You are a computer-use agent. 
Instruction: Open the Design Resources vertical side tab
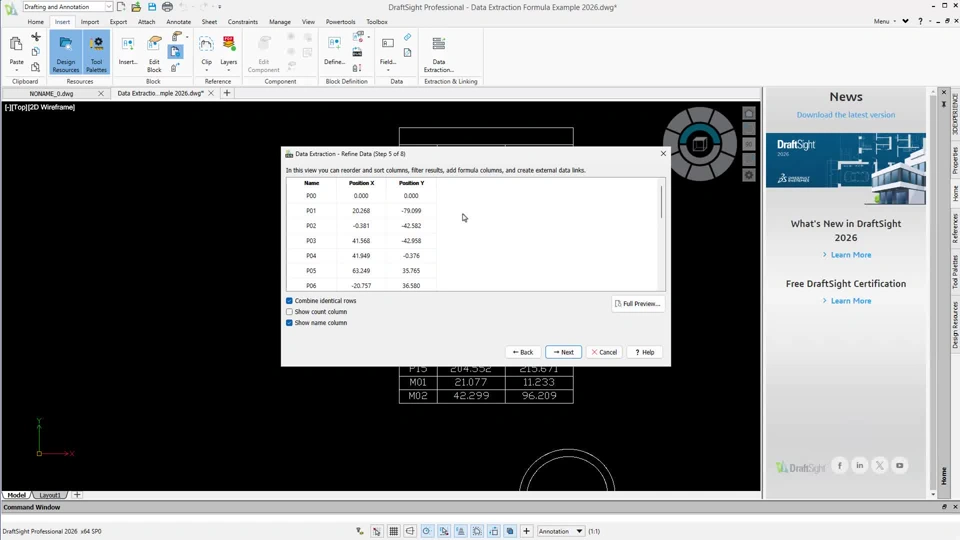954,325
